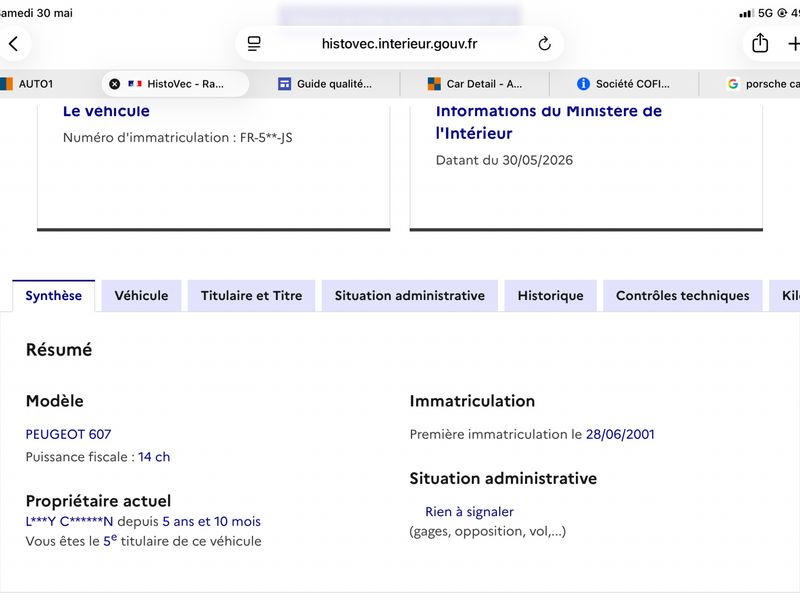Reload the HistoVec page
Screen dimensions: 800x600
[x=544, y=44]
